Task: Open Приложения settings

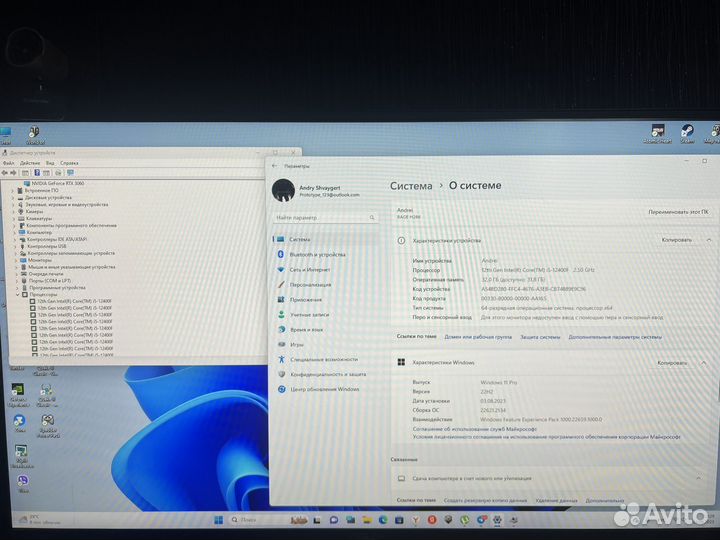Action: (325, 300)
